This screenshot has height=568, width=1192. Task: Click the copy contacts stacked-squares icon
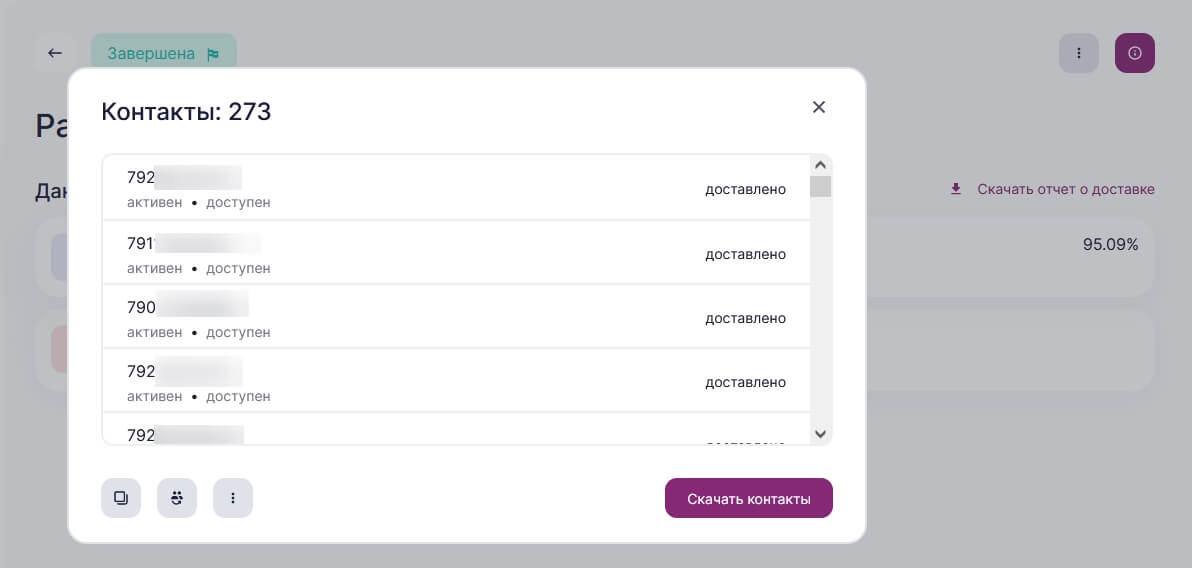point(121,498)
